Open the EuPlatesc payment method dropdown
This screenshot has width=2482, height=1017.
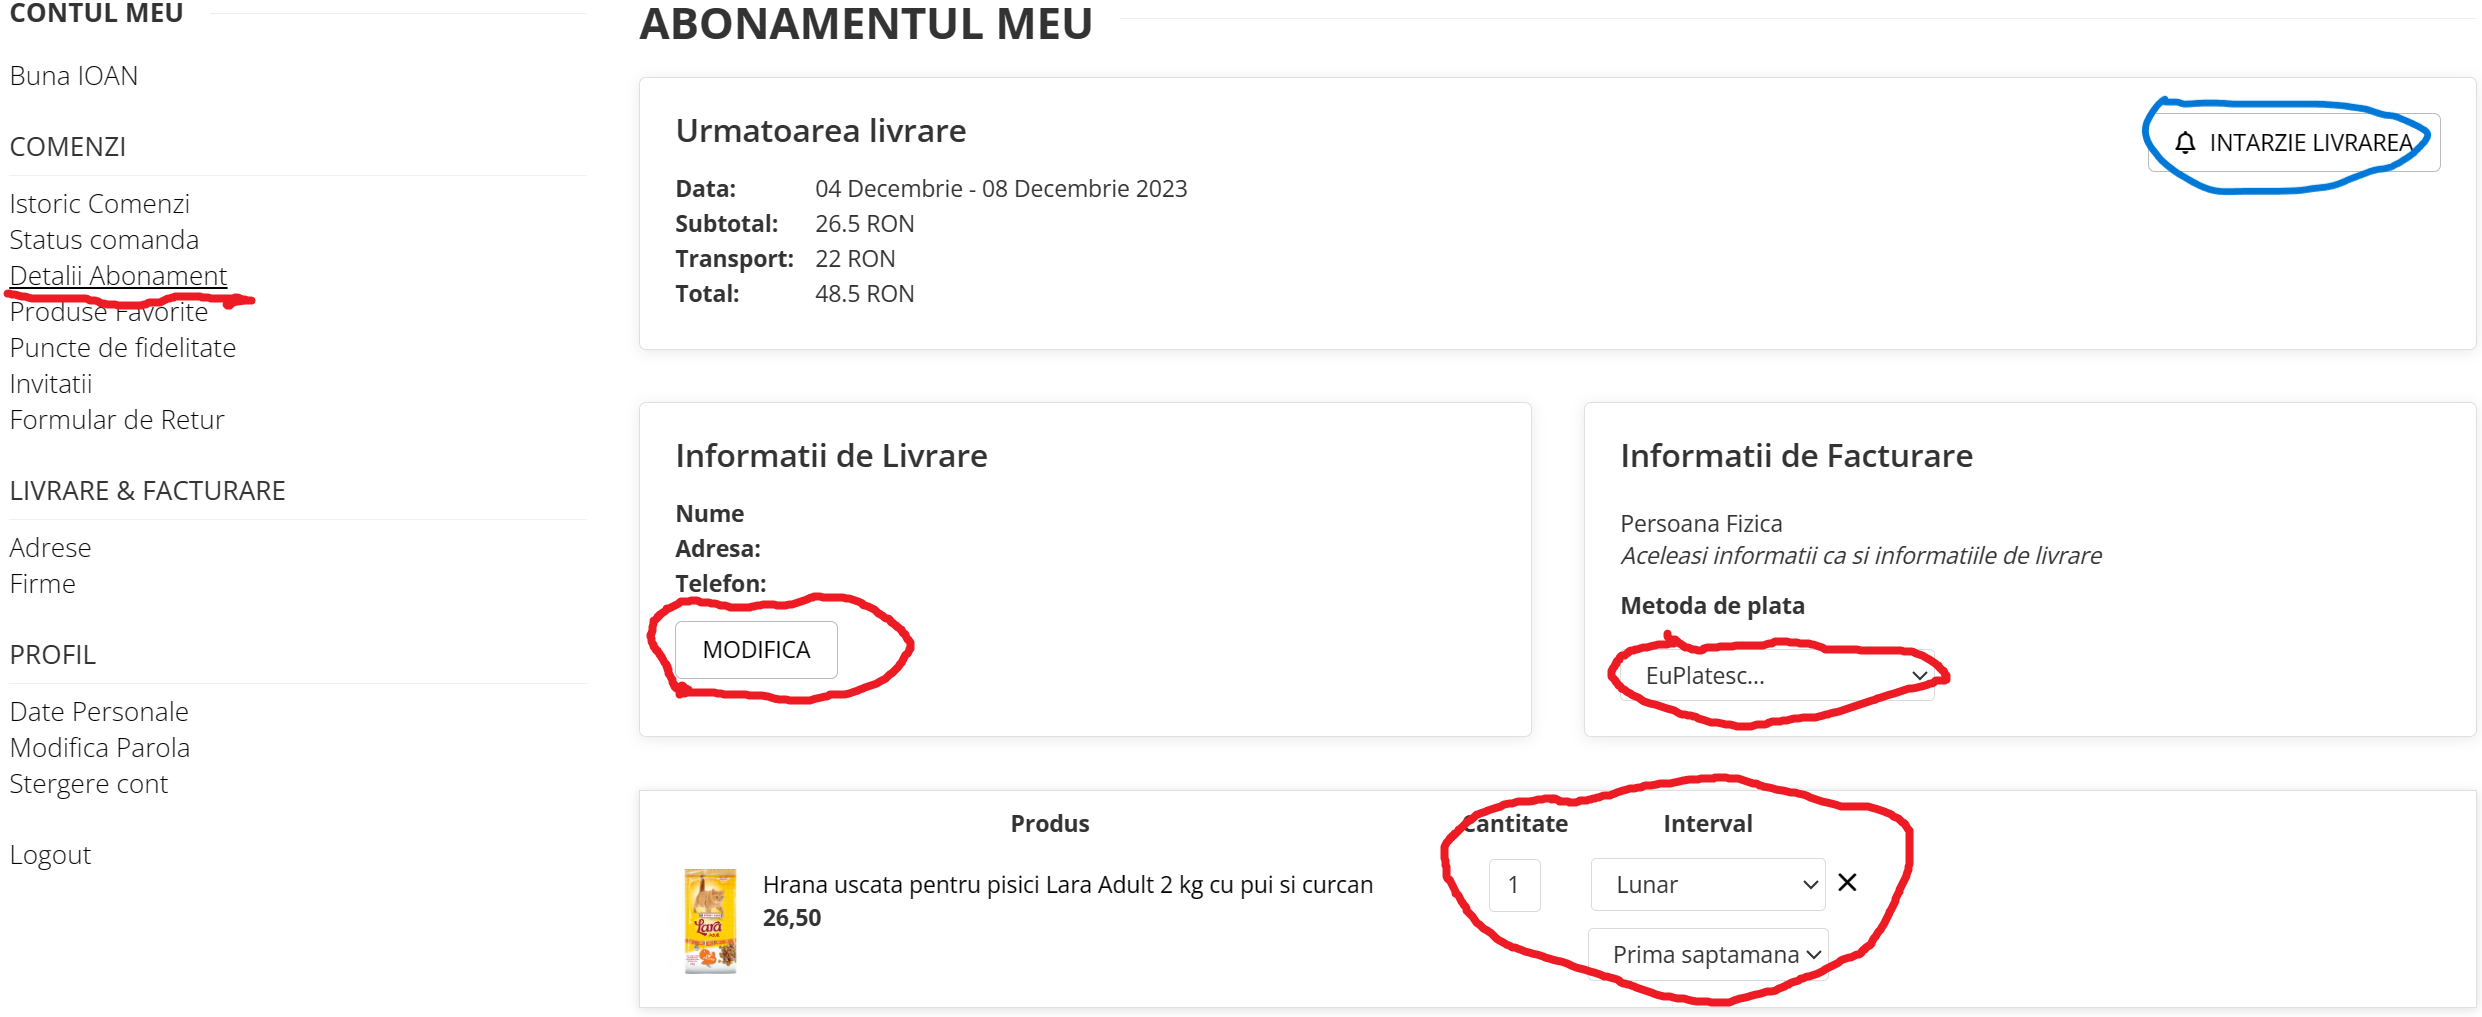click(x=1777, y=676)
